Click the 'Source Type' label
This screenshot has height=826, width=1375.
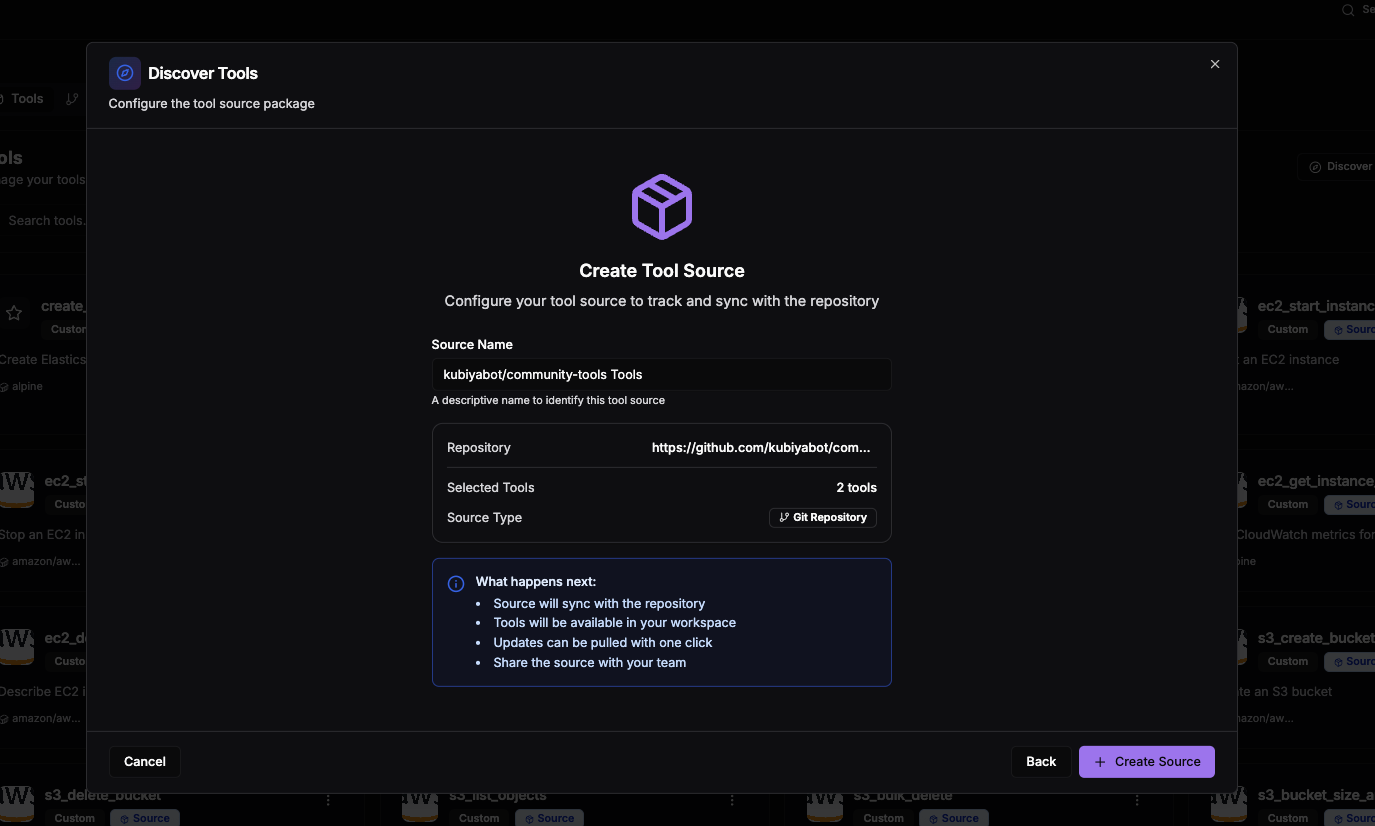pyautogui.click(x=484, y=518)
